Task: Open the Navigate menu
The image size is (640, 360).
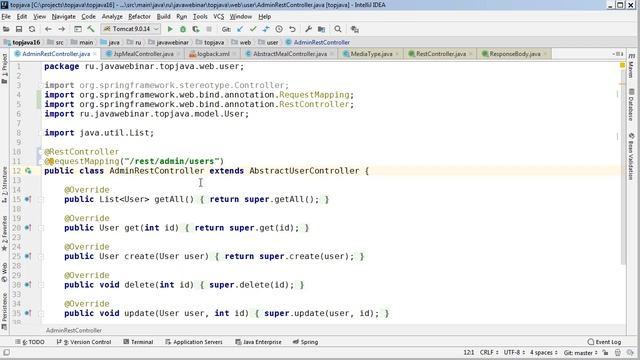Action: tap(63, 16)
